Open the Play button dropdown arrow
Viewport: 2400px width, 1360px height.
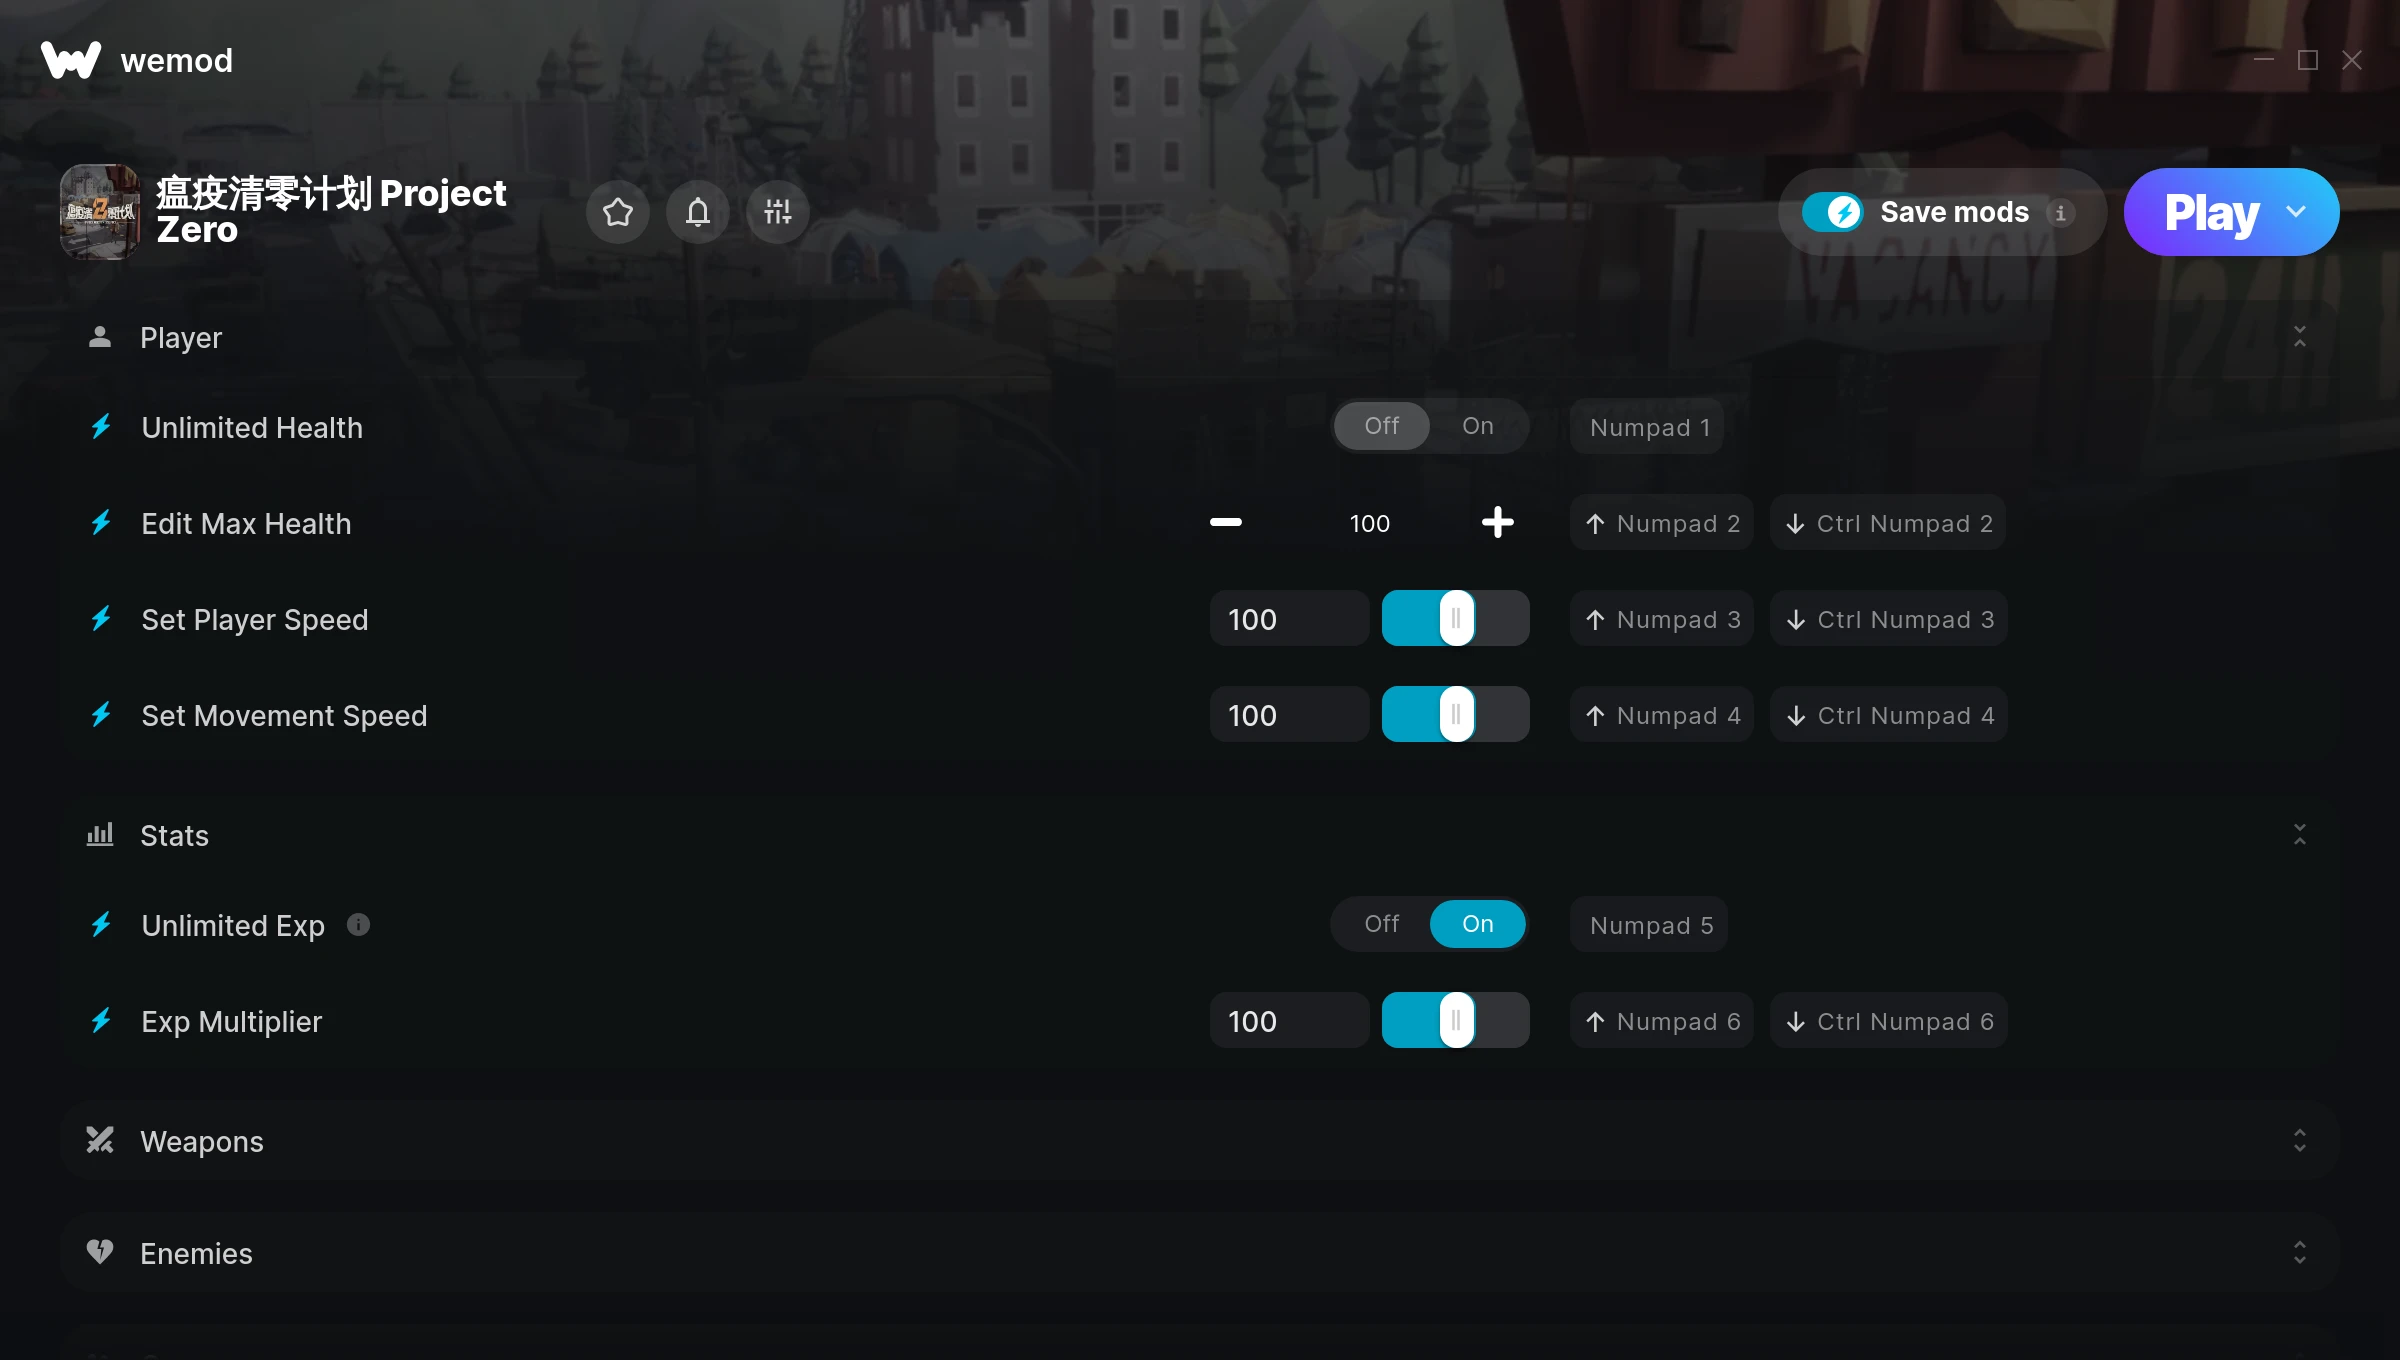coord(2296,212)
